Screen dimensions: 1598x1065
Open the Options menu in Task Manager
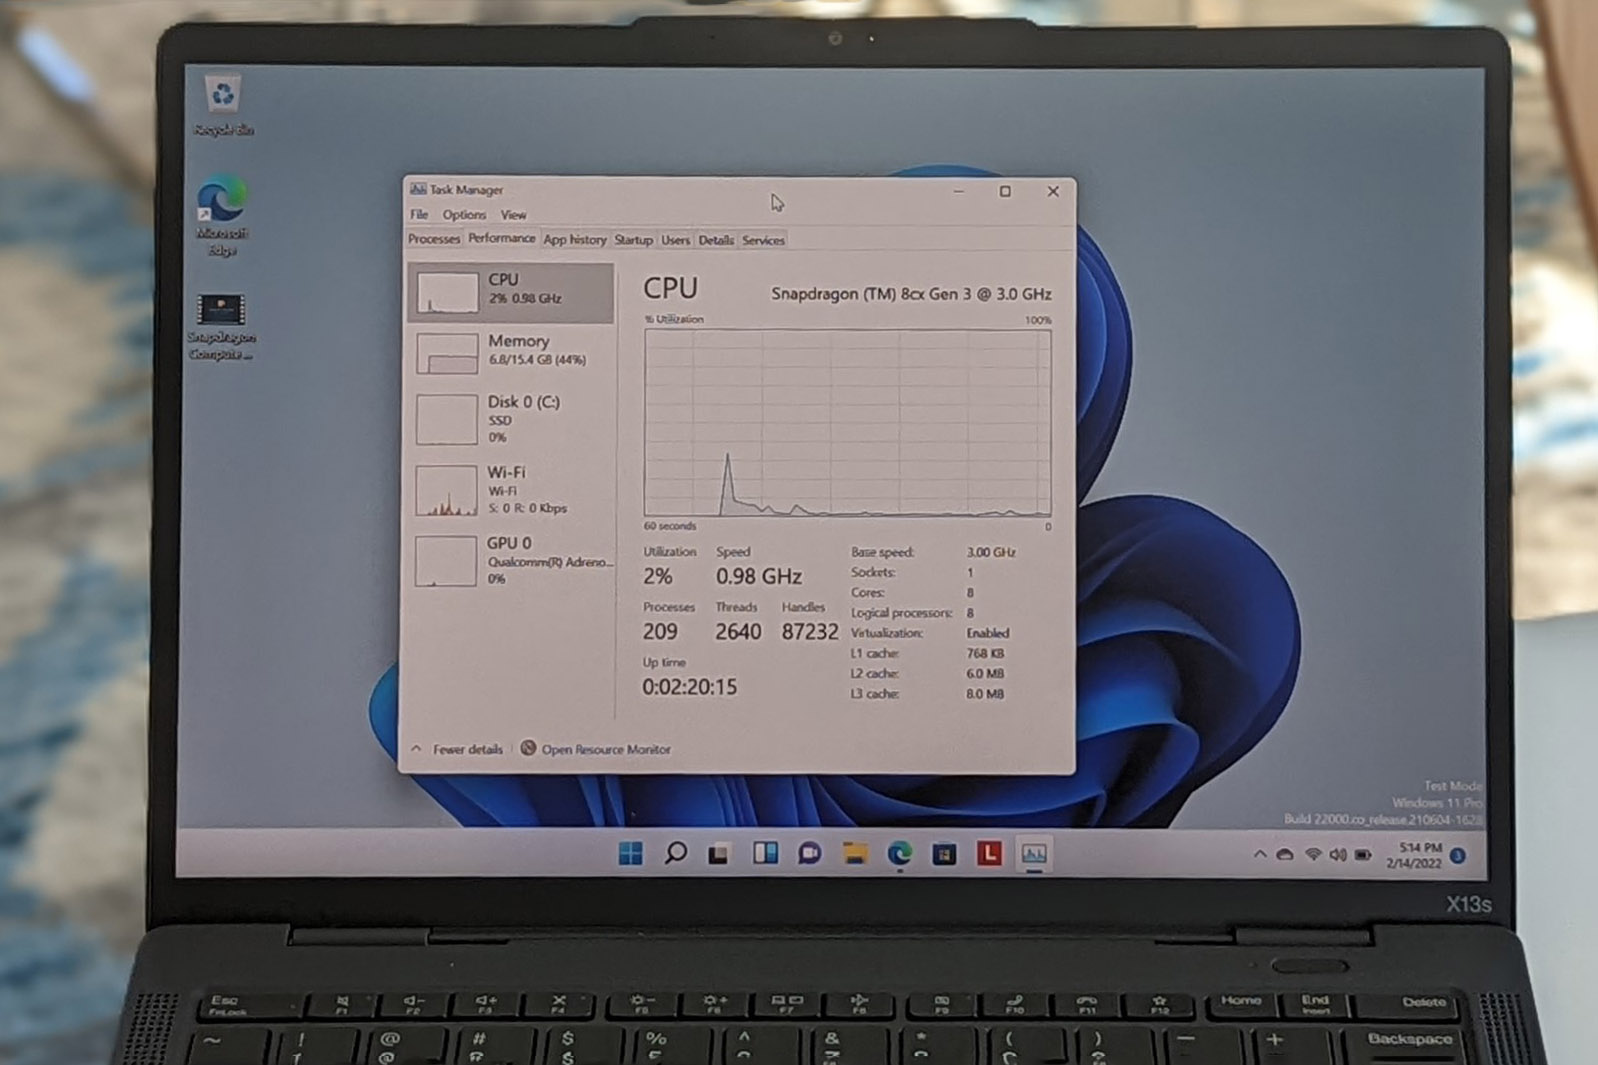[464, 214]
